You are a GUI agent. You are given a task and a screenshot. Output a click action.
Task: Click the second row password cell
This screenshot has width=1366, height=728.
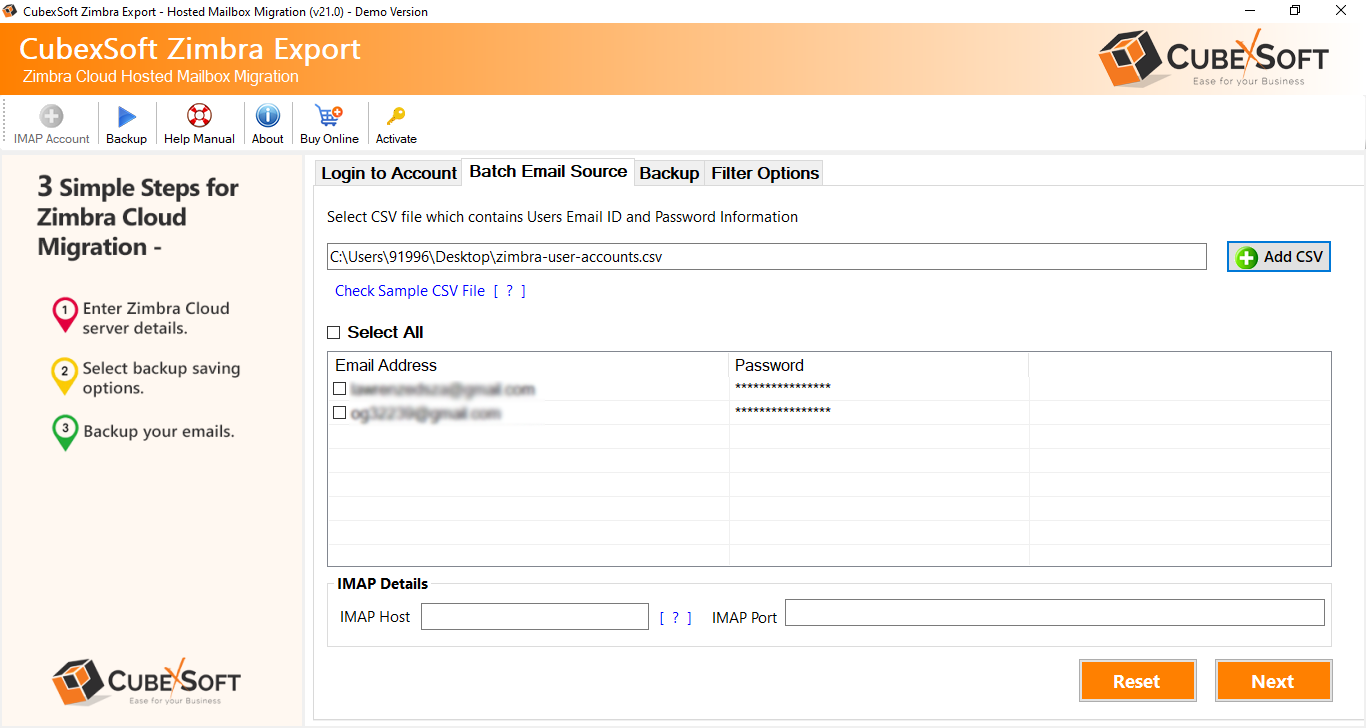pos(879,413)
